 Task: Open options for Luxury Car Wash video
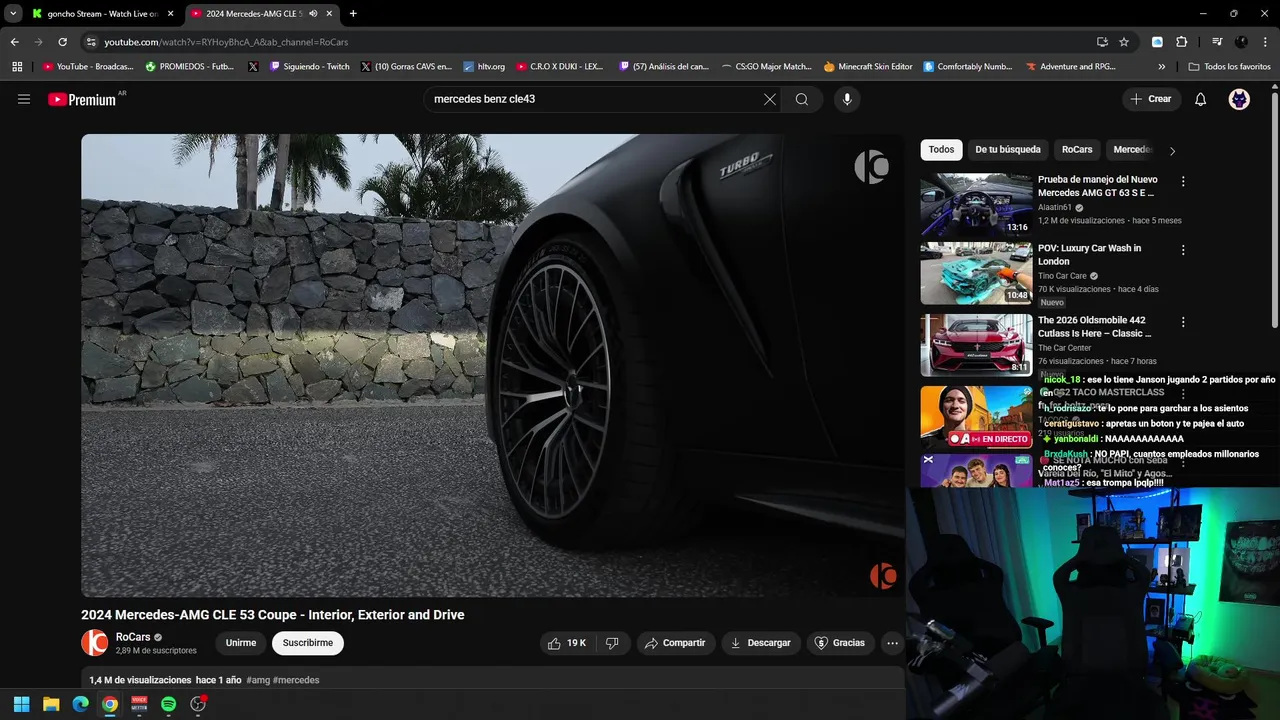tap(1183, 250)
